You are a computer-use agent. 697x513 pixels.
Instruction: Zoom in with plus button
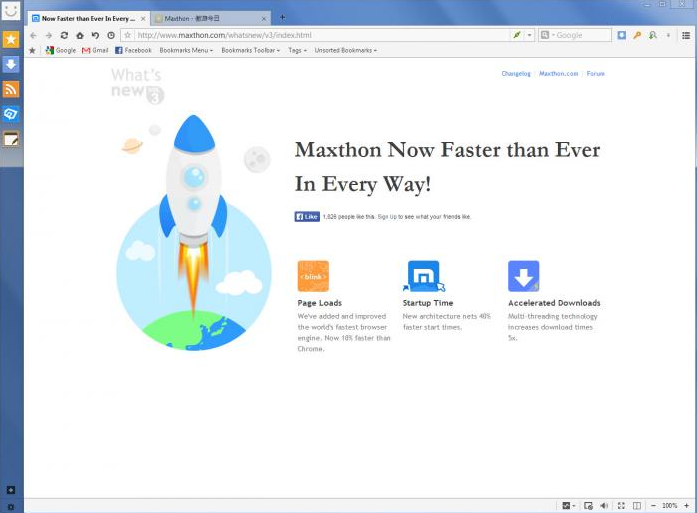(687, 505)
